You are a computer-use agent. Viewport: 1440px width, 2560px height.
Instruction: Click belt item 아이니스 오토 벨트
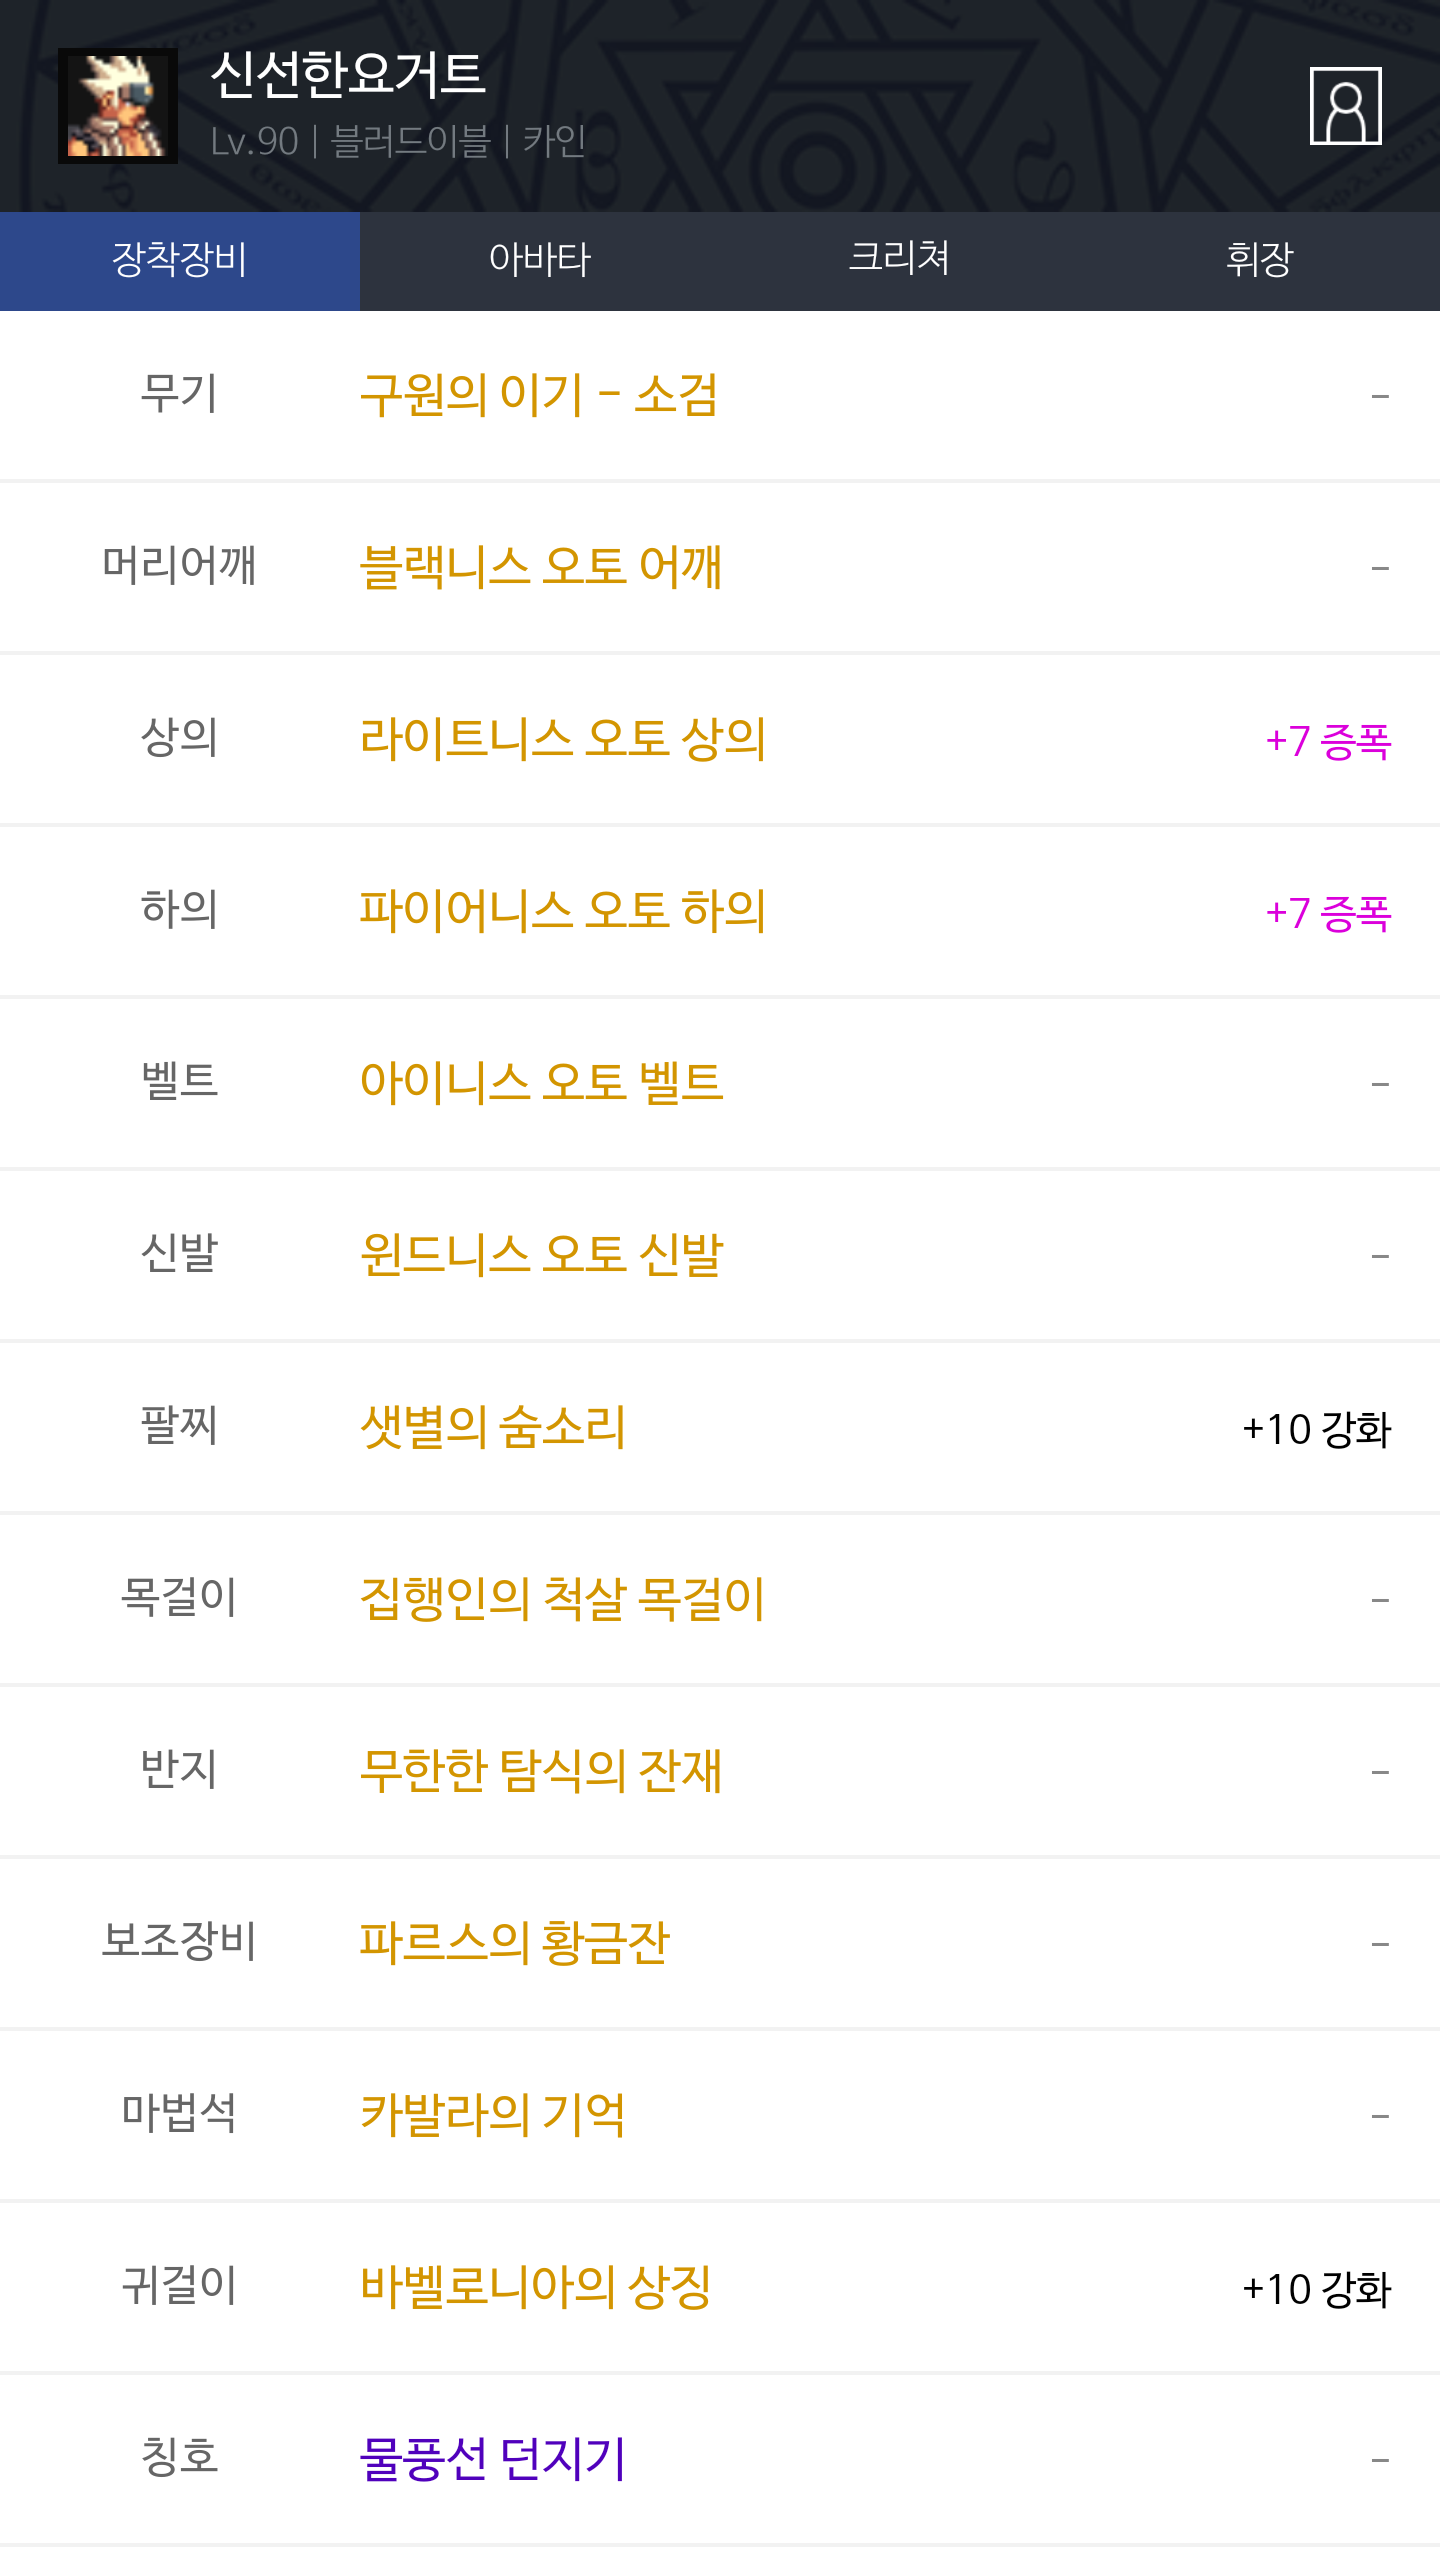[541, 1083]
